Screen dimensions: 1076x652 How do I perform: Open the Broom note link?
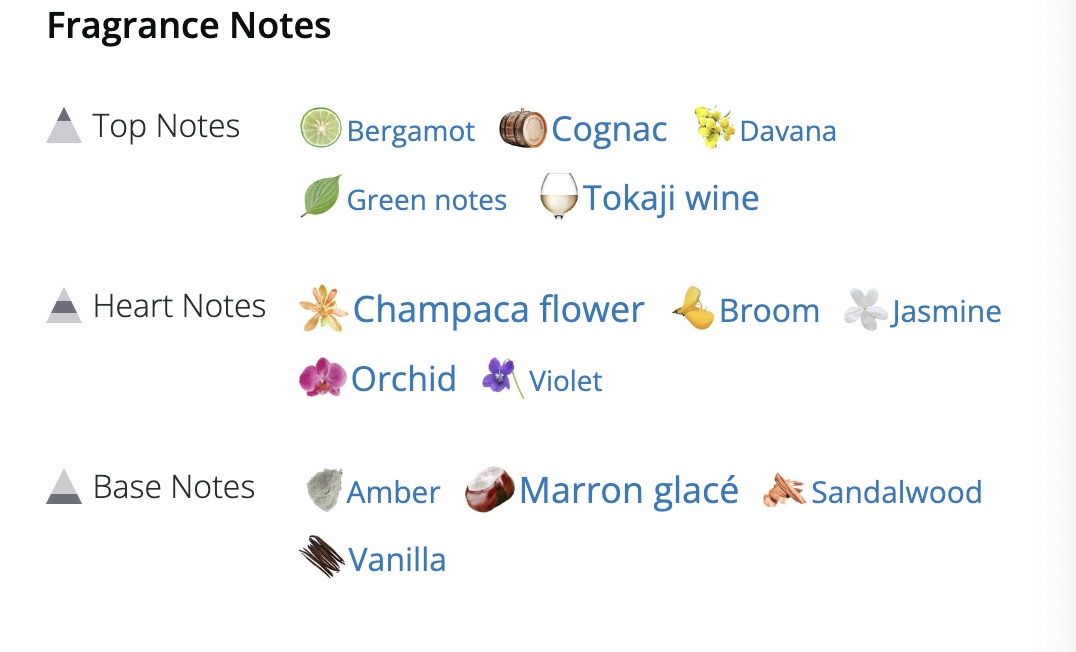coord(769,311)
